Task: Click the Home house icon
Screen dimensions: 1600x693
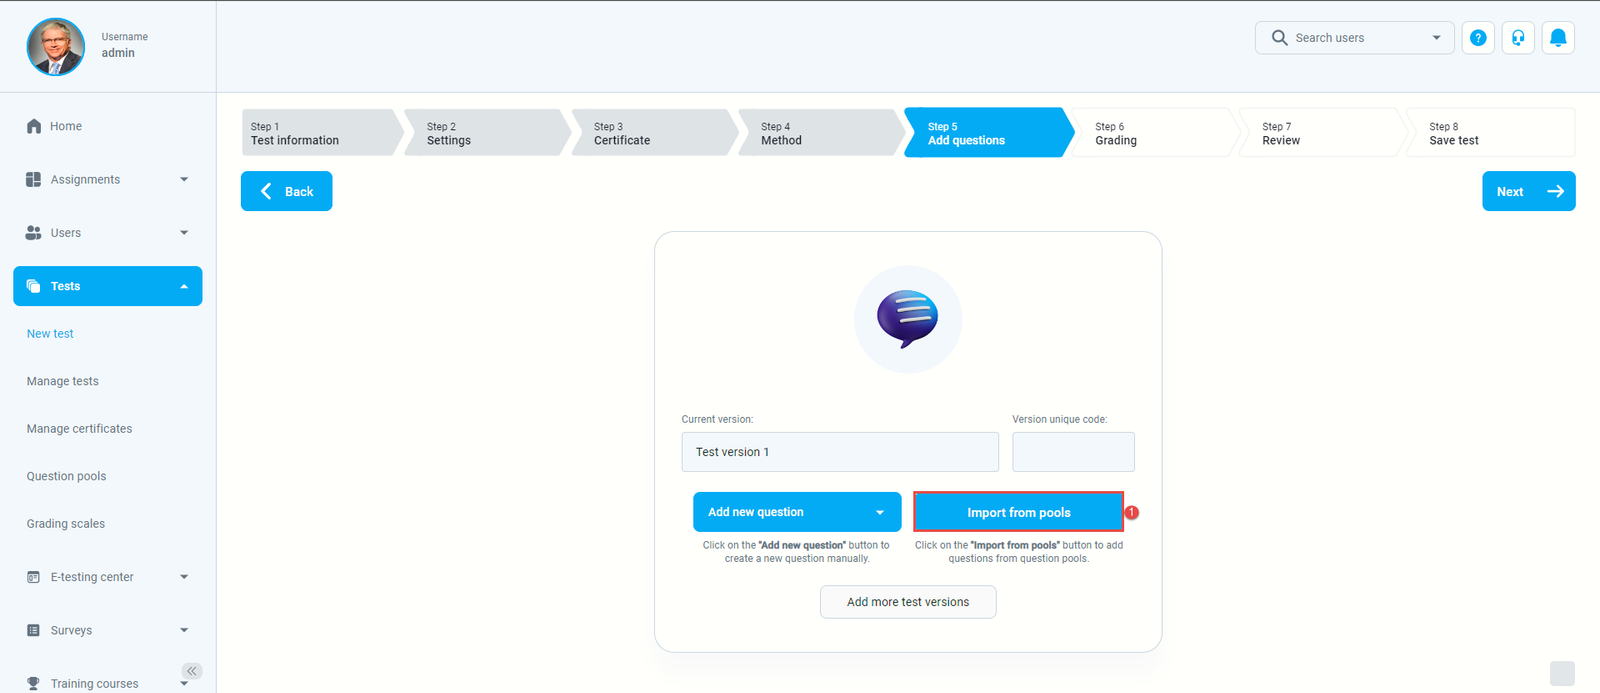Action: click(x=34, y=126)
